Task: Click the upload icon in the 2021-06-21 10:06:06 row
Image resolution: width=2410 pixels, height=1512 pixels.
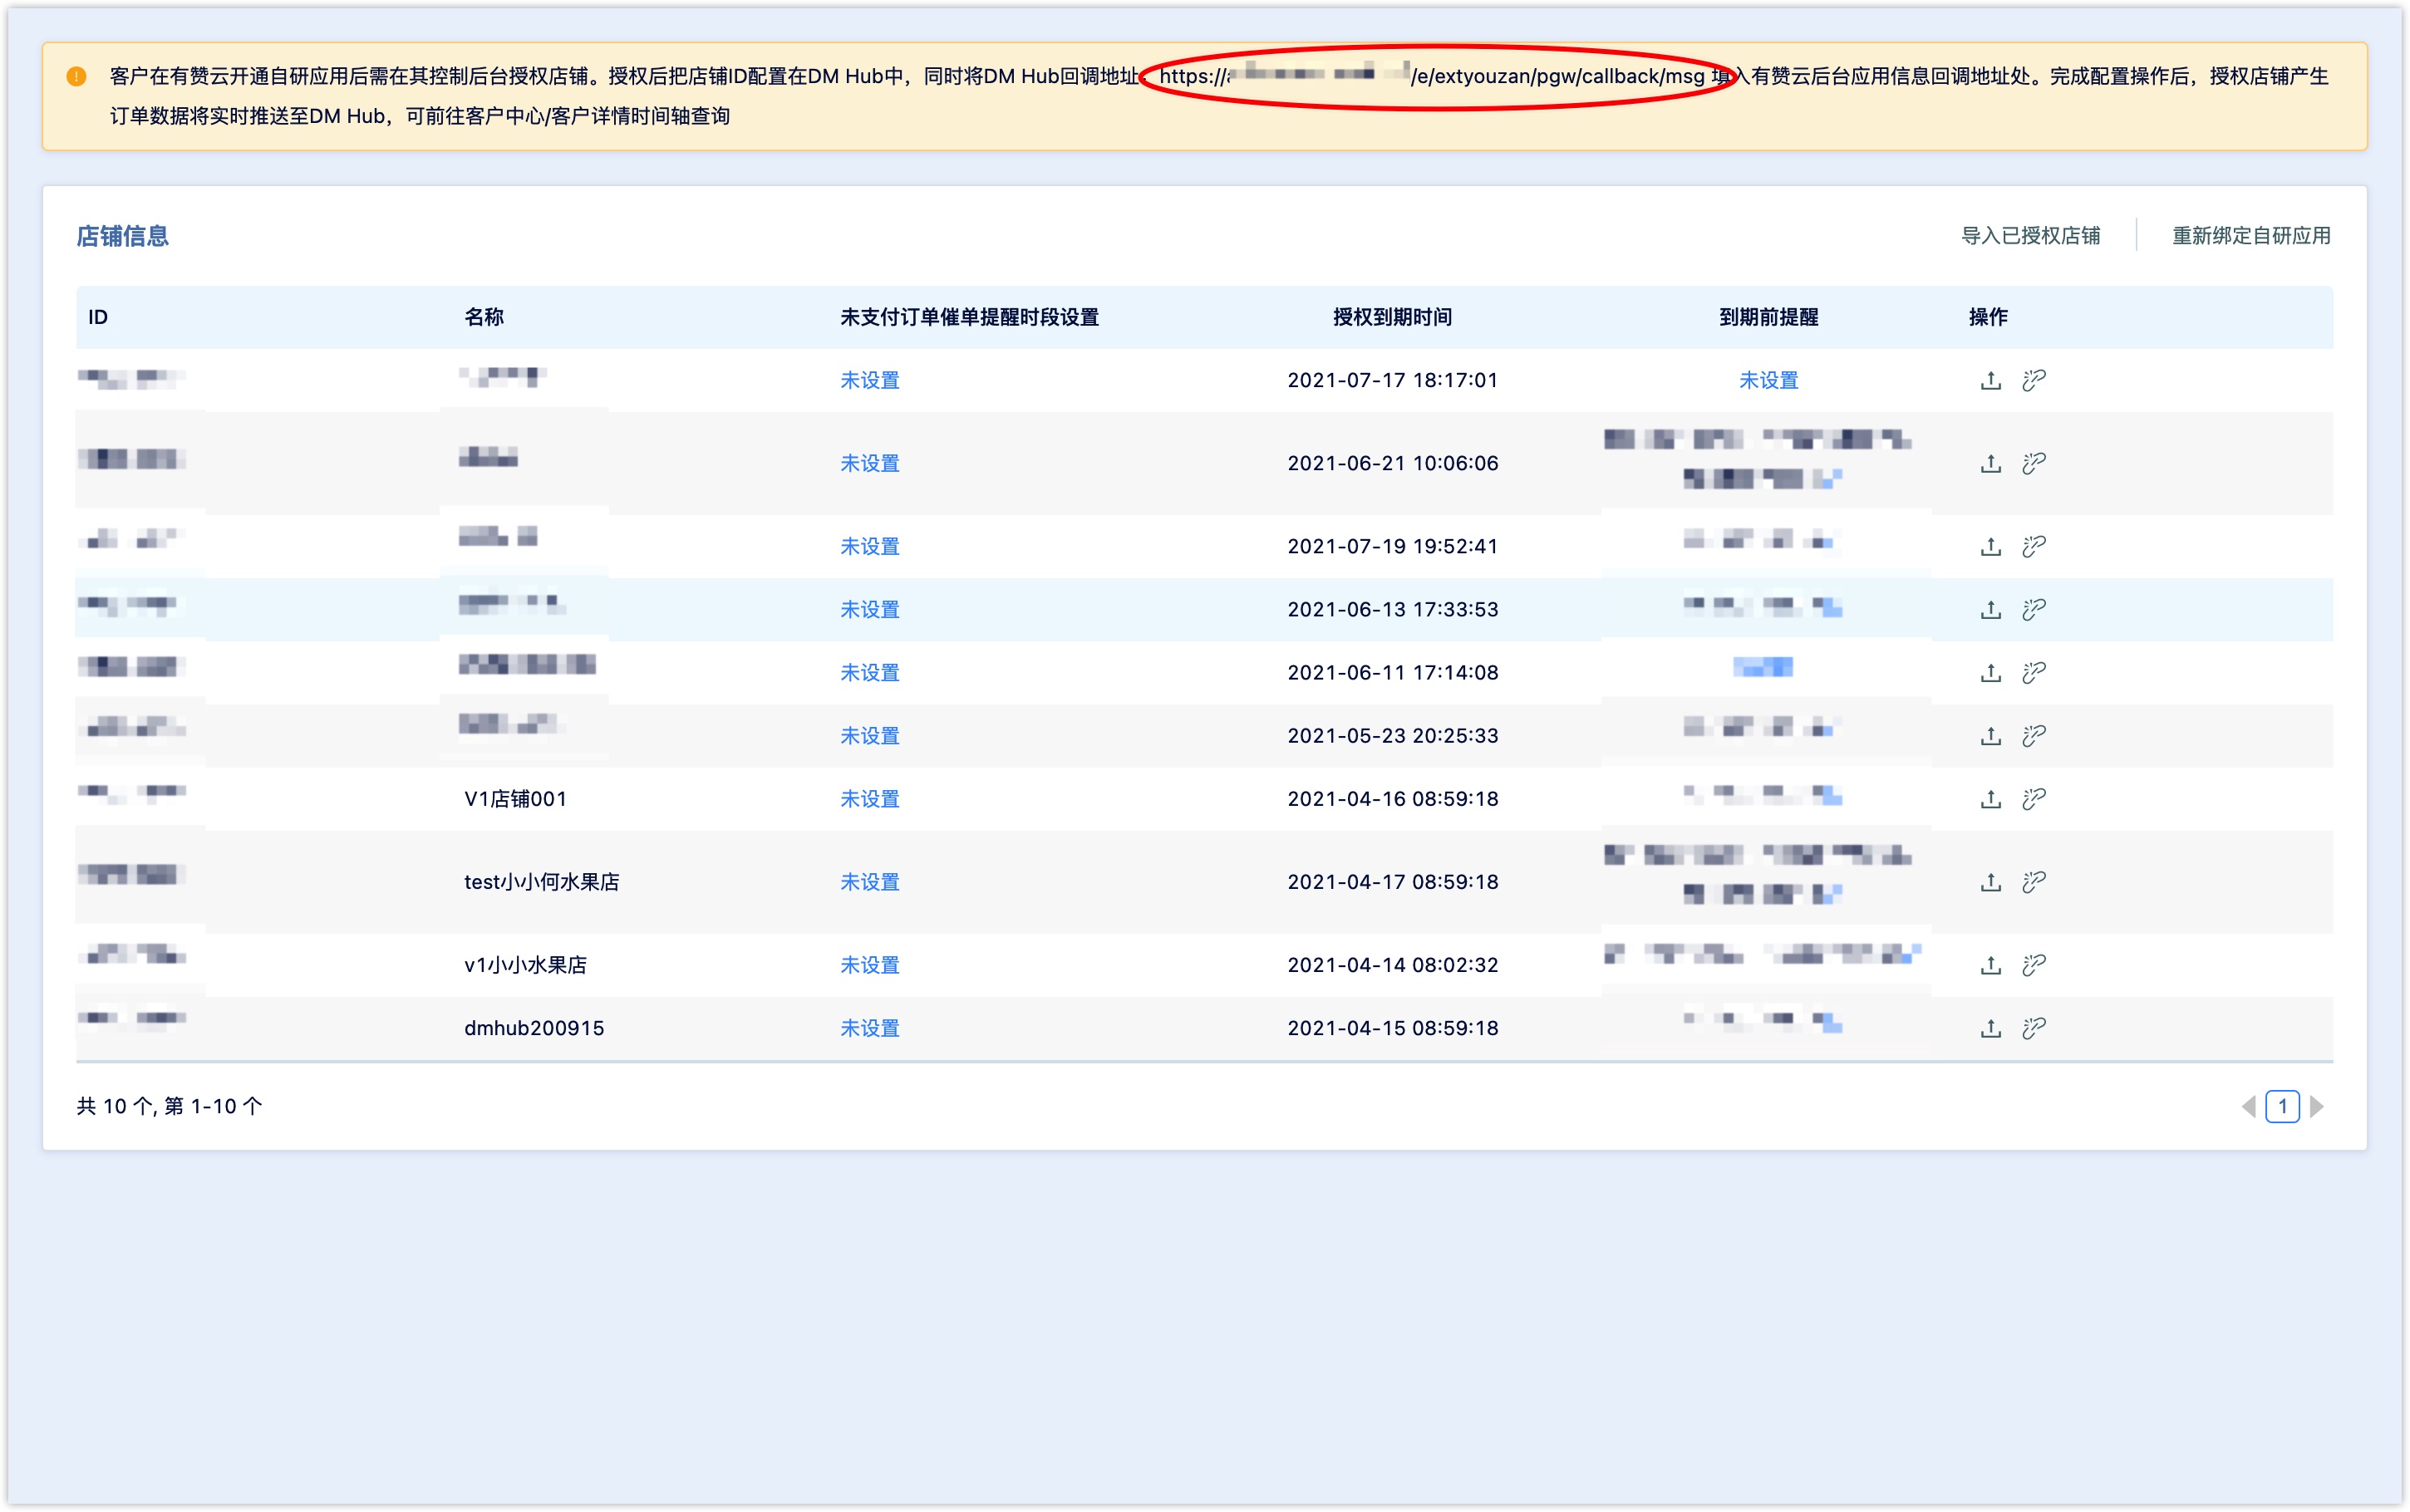Action: click(x=1990, y=463)
